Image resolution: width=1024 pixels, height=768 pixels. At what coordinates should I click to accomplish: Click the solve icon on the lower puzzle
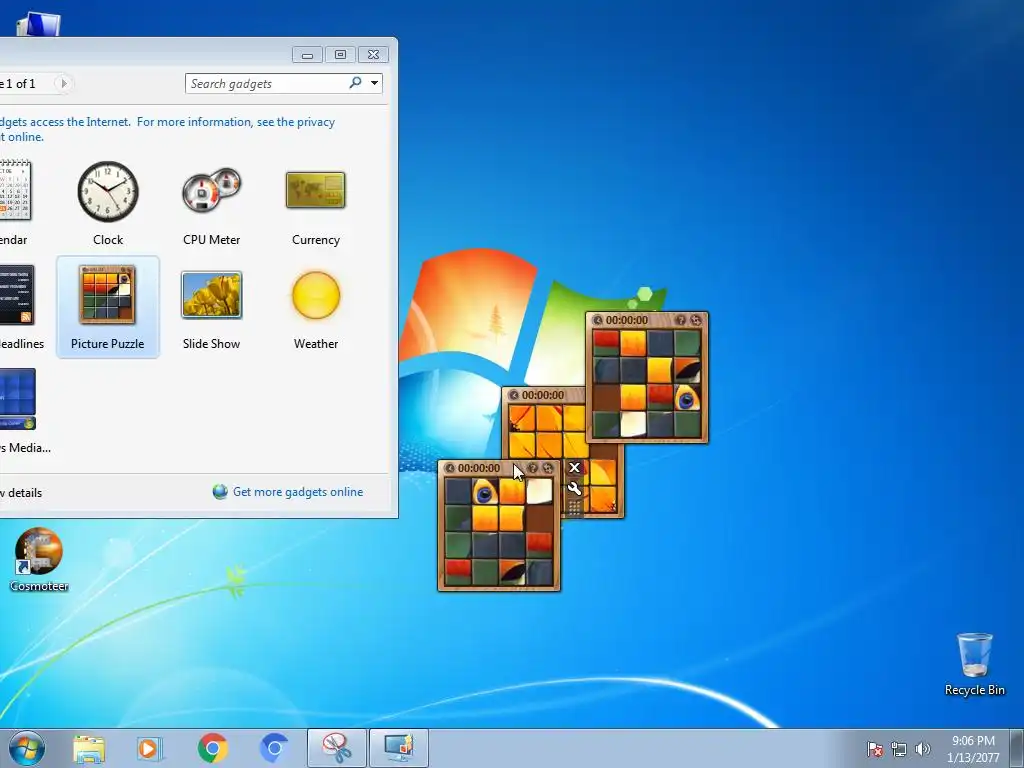[x=548, y=468]
